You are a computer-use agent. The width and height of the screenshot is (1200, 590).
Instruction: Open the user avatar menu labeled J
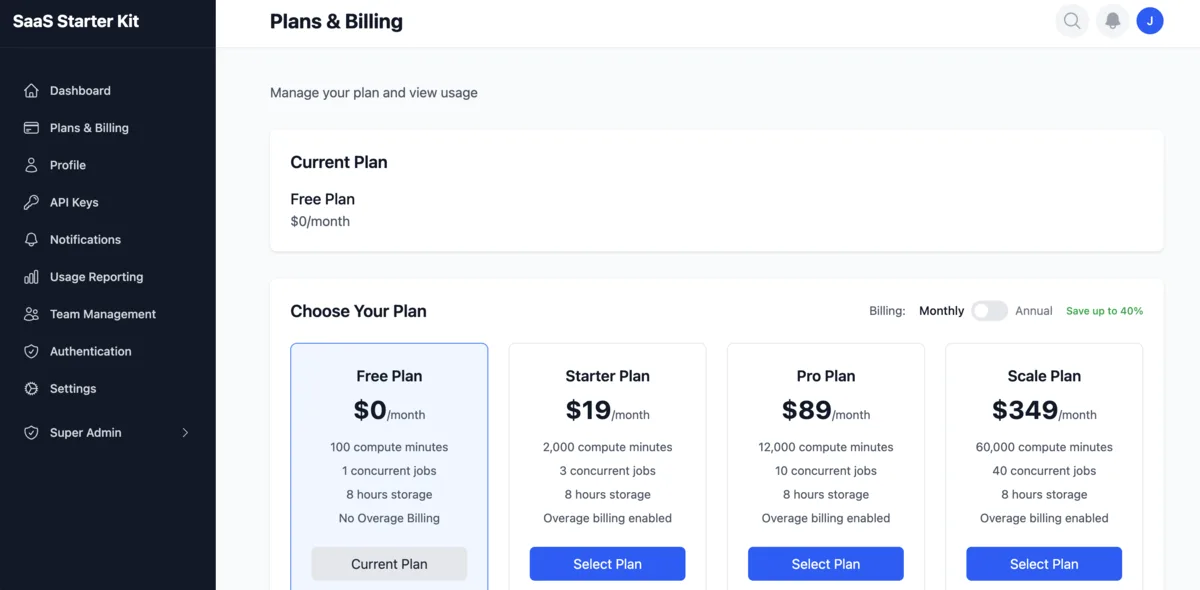[x=1150, y=20]
